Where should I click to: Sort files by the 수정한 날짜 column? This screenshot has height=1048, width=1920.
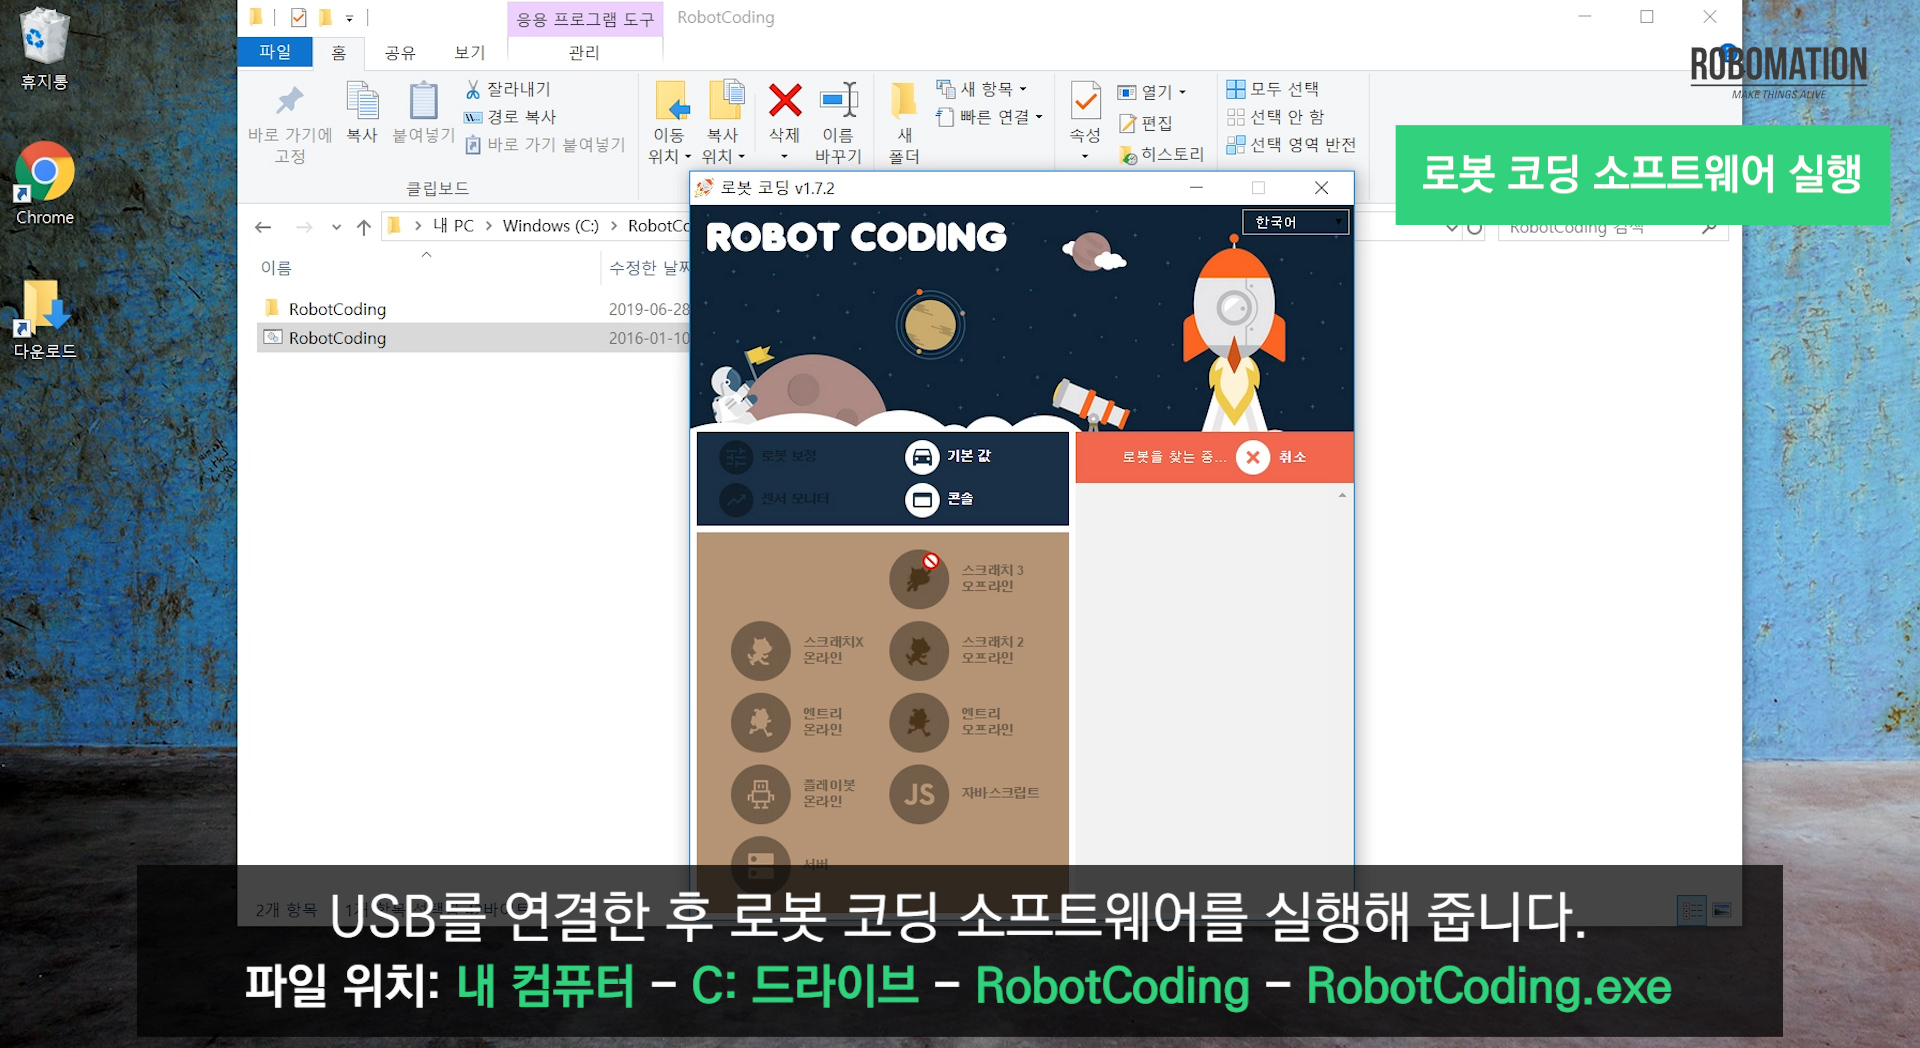[x=648, y=268]
